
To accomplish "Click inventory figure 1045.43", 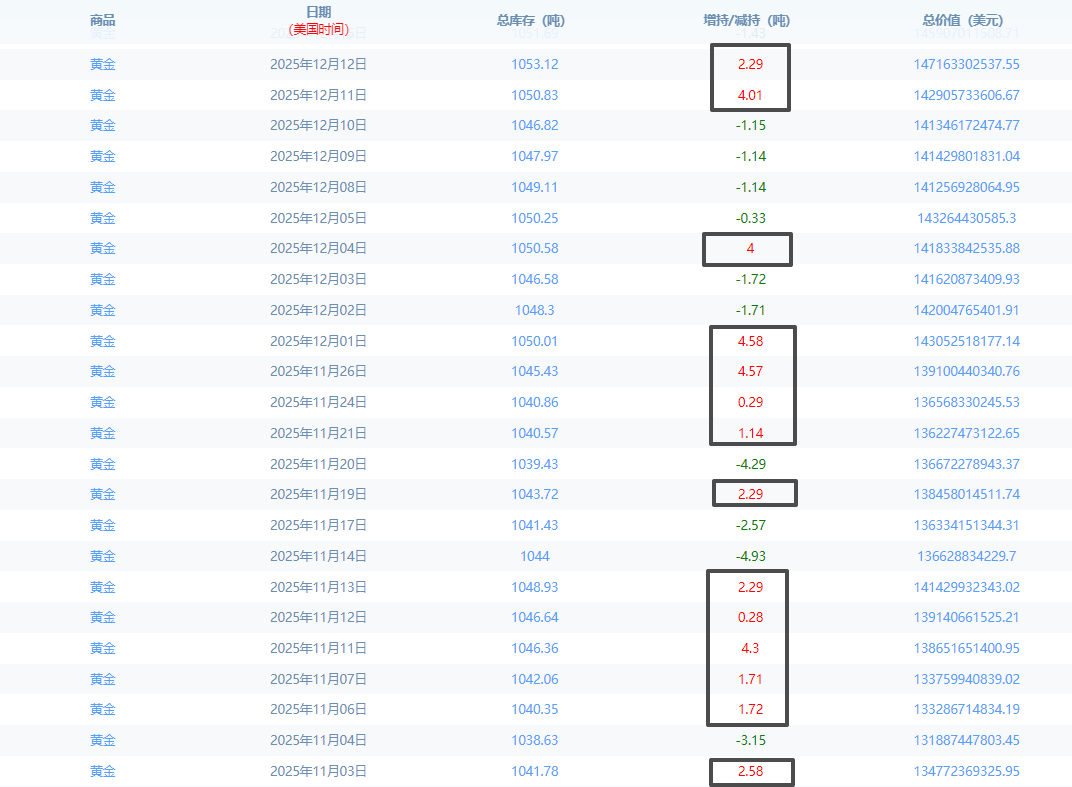I will coord(534,372).
